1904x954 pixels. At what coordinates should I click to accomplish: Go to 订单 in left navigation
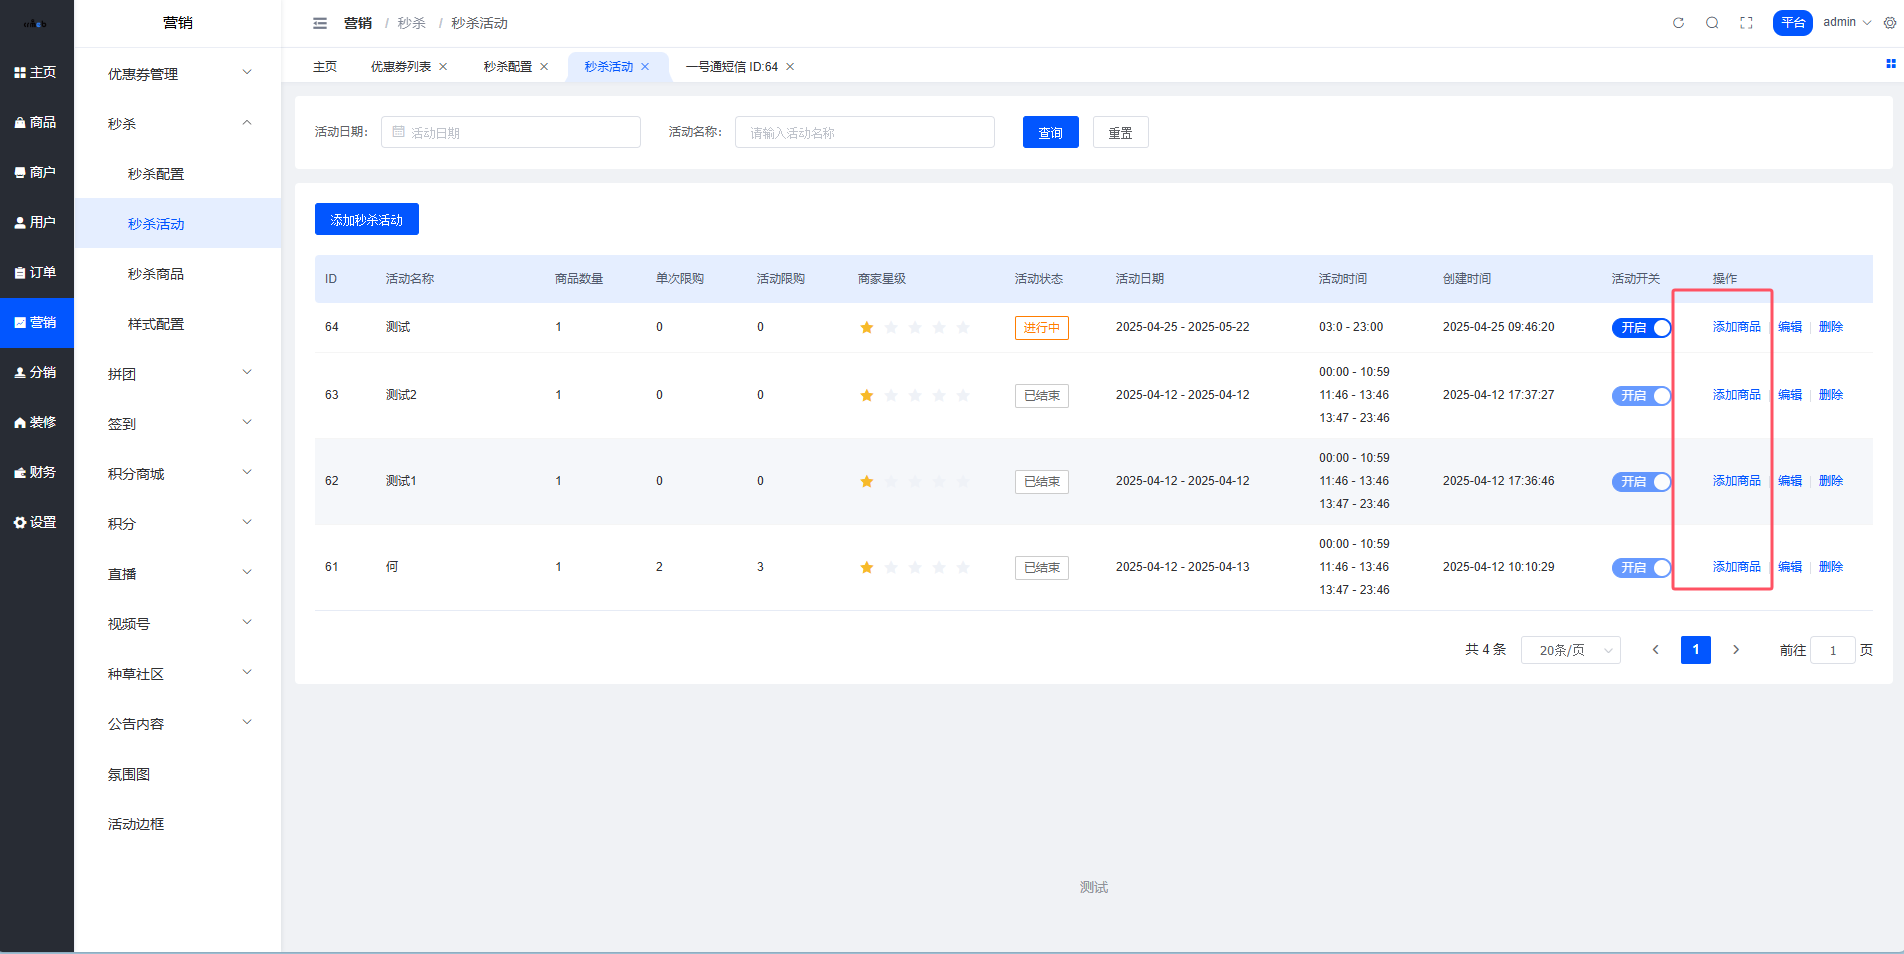click(37, 272)
